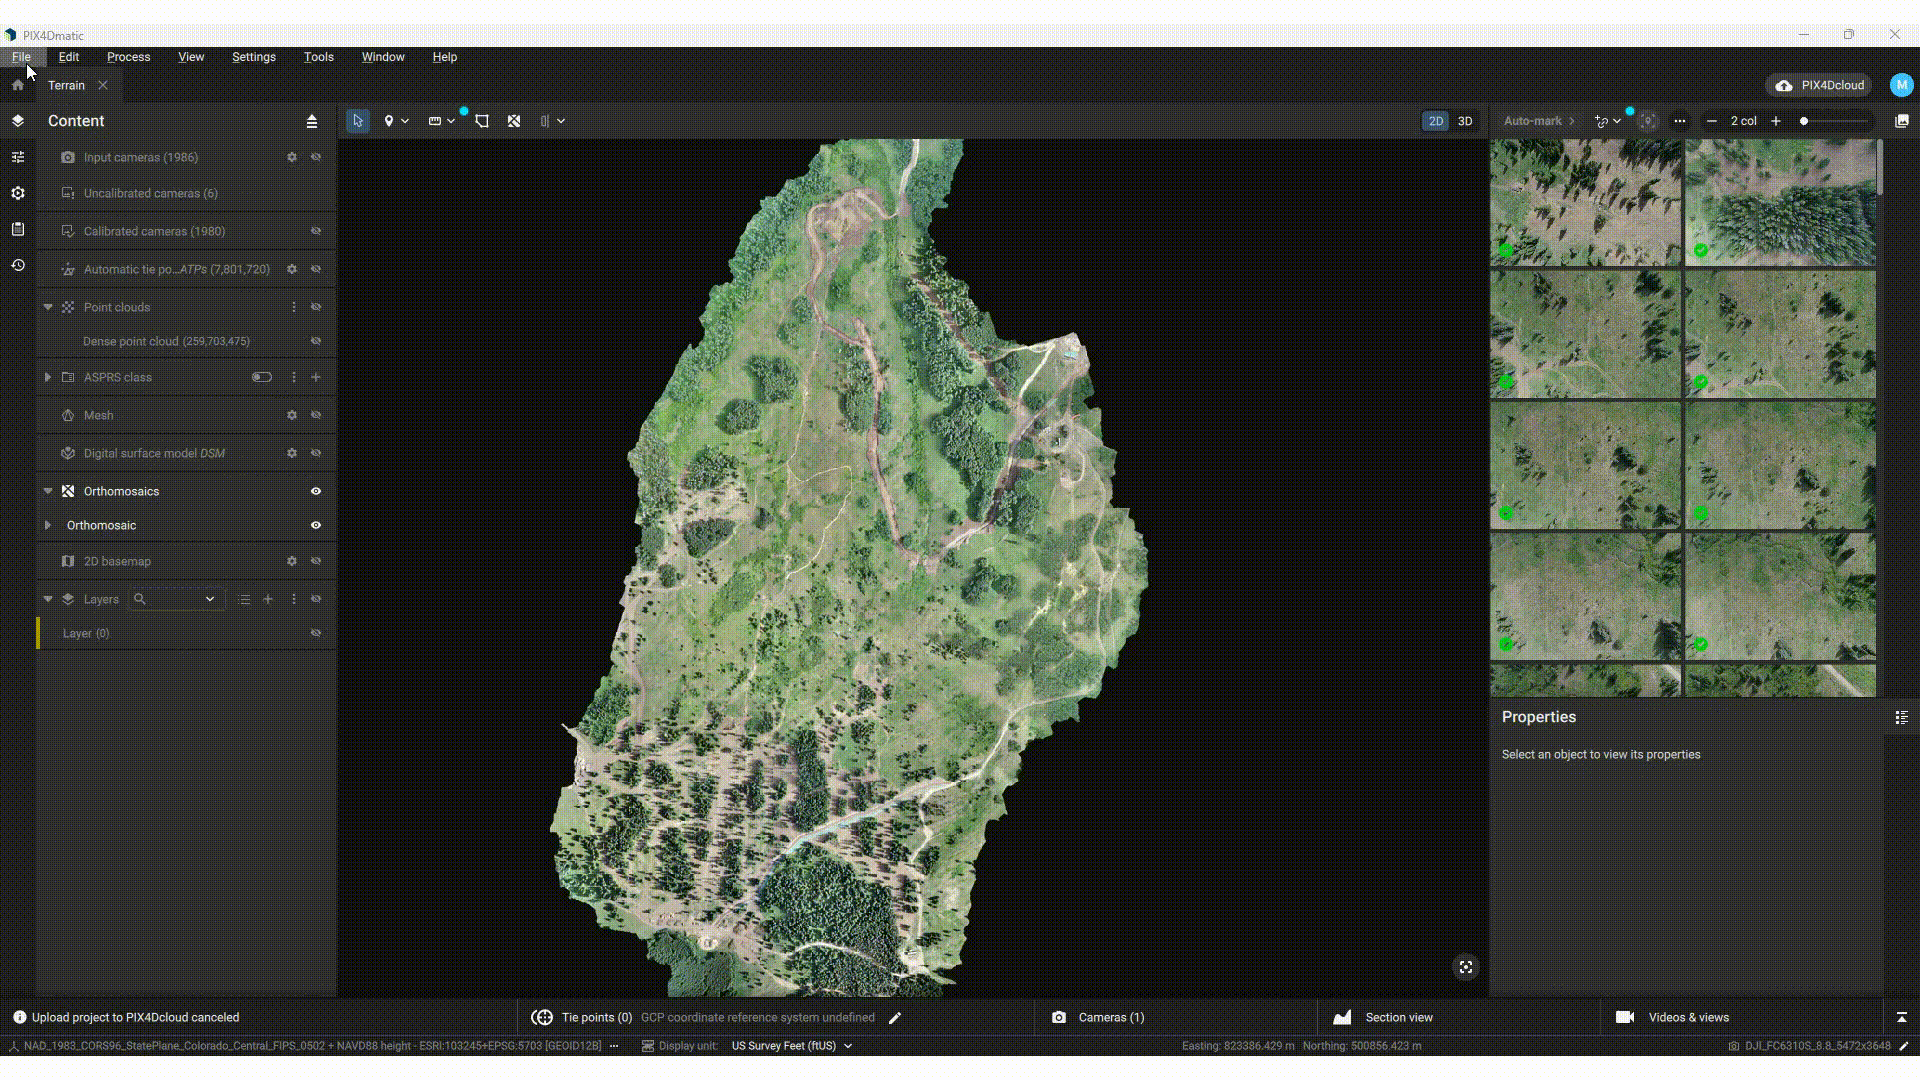1920x1080 pixels.
Task: Hide the Orthomosaics group visibility
Action: point(316,491)
